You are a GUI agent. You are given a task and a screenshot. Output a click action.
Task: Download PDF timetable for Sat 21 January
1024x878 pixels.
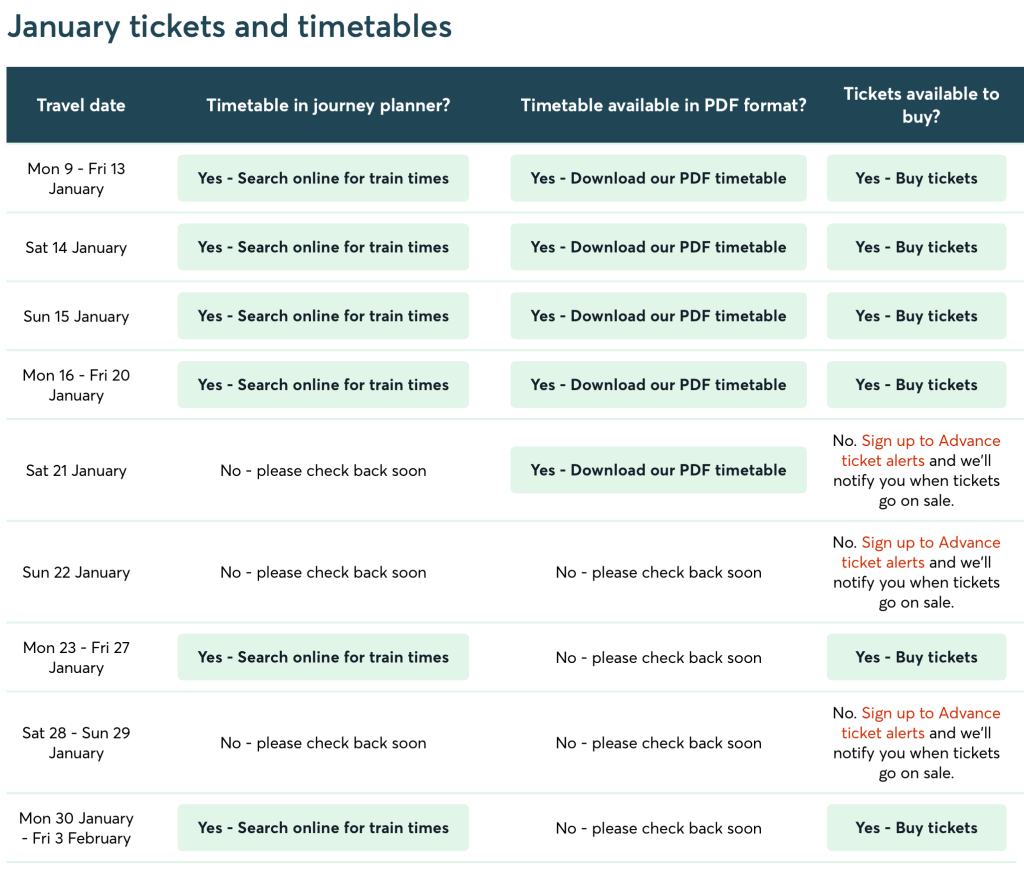[x=658, y=470]
